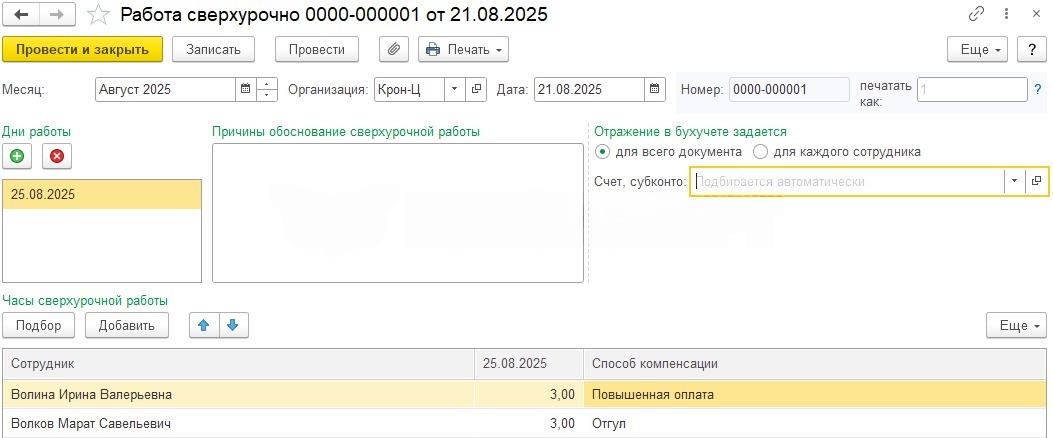Delete selected work day with red cross
Image resolution: width=1053 pixels, height=438 pixels.
56,156
